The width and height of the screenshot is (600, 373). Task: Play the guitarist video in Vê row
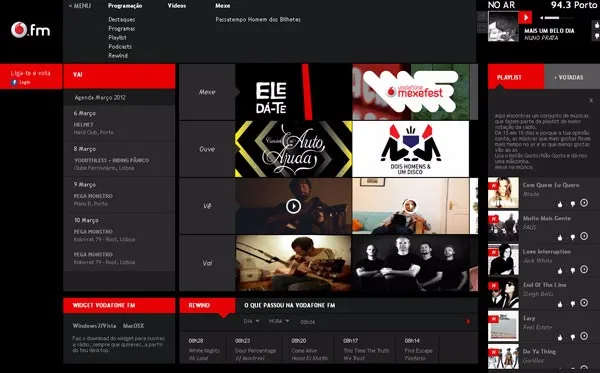click(293, 206)
